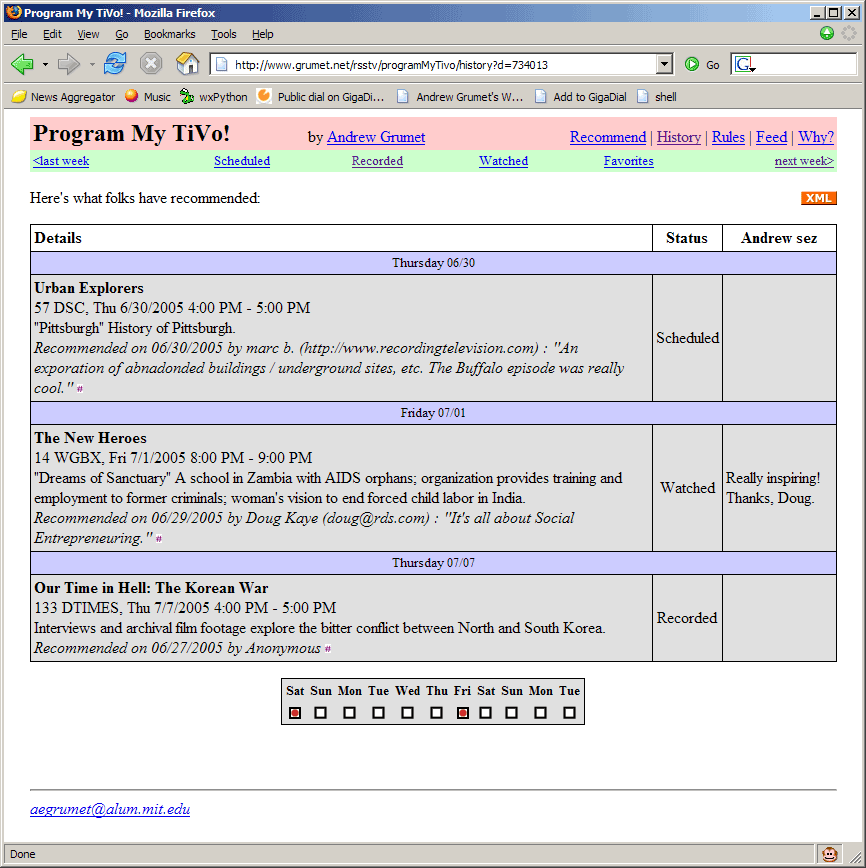Open the Bookmarks menu

click(x=169, y=34)
